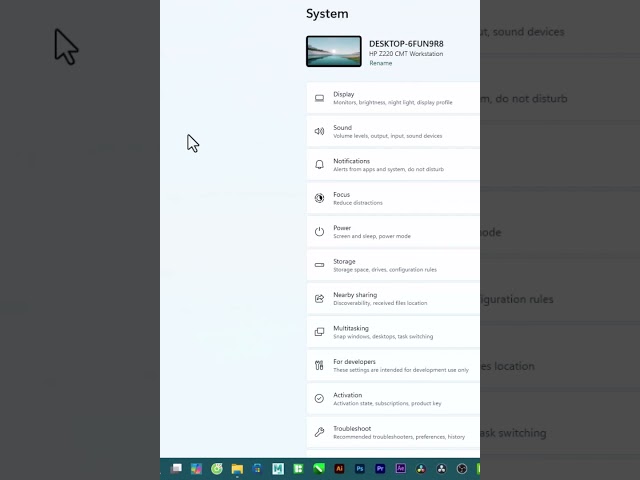Launch the colorful DaVinci Resolve taskbar icon
Viewport: 640px width, 480px height.
coord(421,469)
